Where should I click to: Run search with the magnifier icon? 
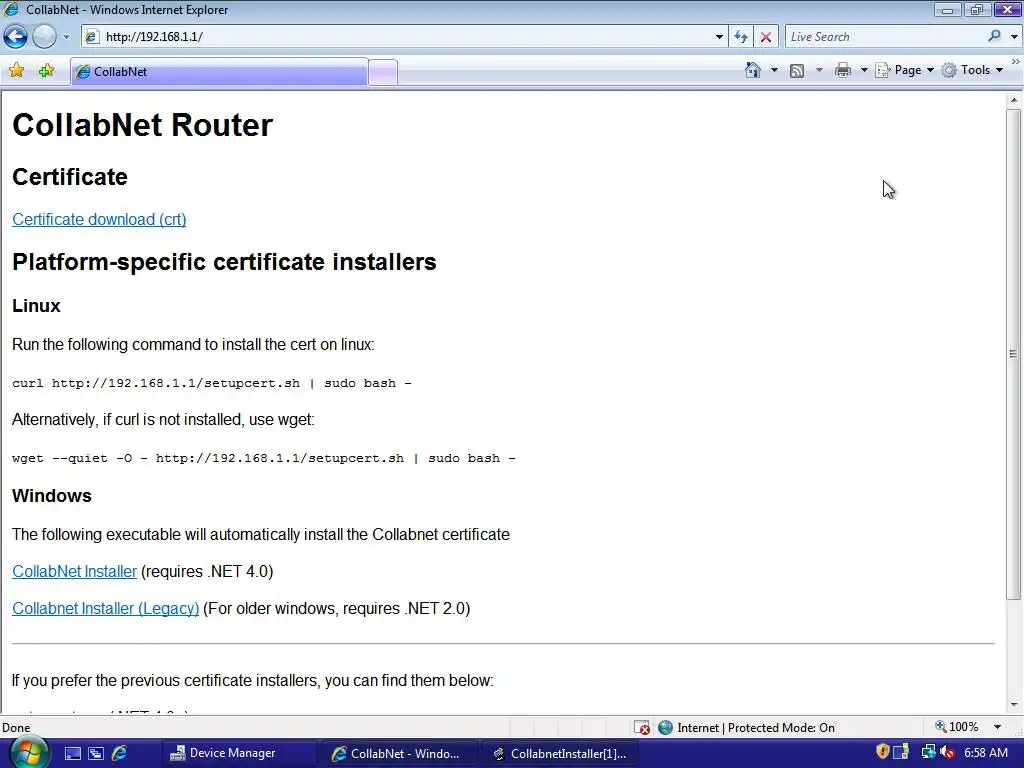995,36
